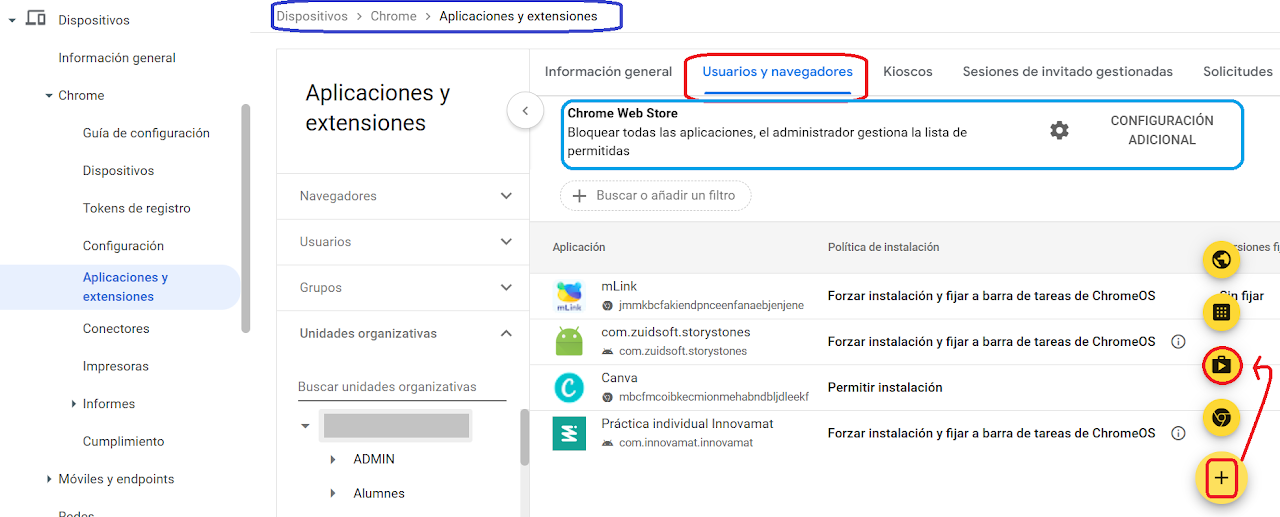This screenshot has height=517, width=1280.
Task: Click the add Chrome app icon
Action: pyautogui.click(x=1220, y=418)
